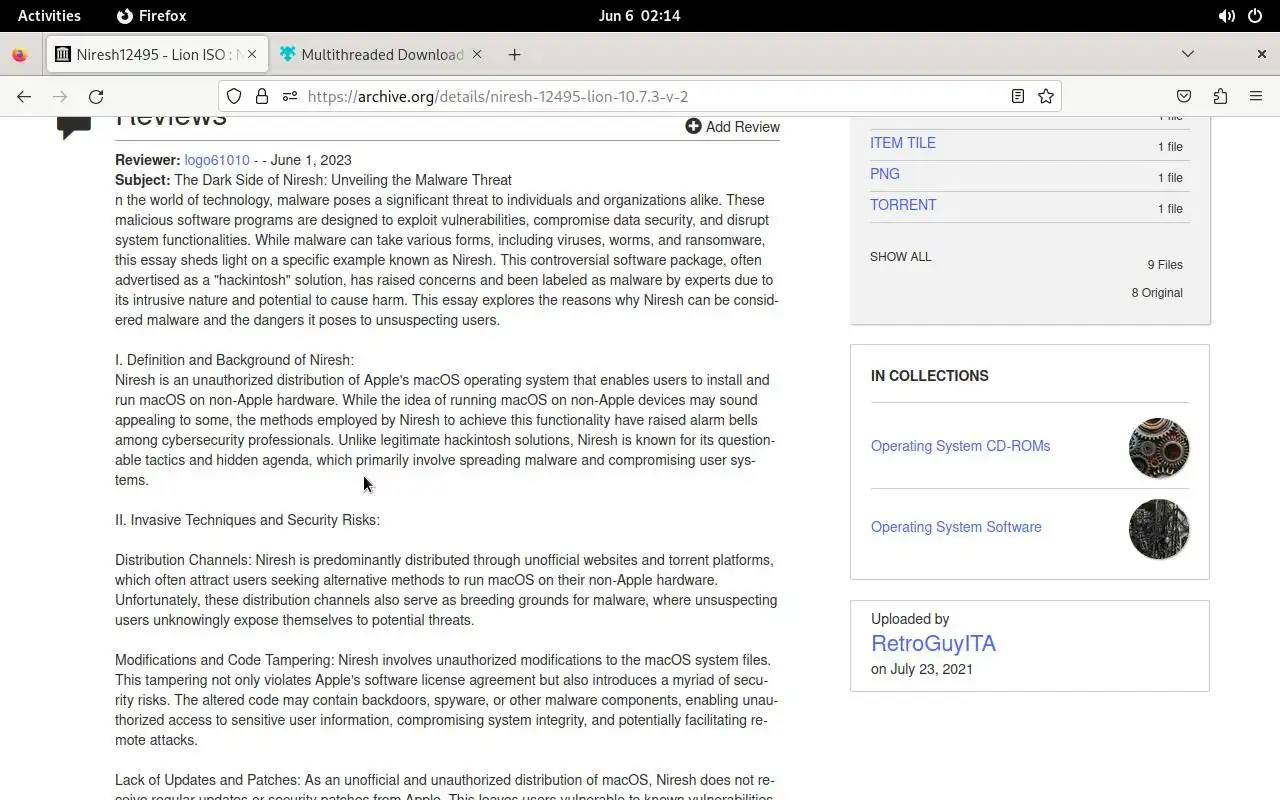Click the site security padlock icon
The width and height of the screenshot is (1280, 800).
[x=262, y=96]
